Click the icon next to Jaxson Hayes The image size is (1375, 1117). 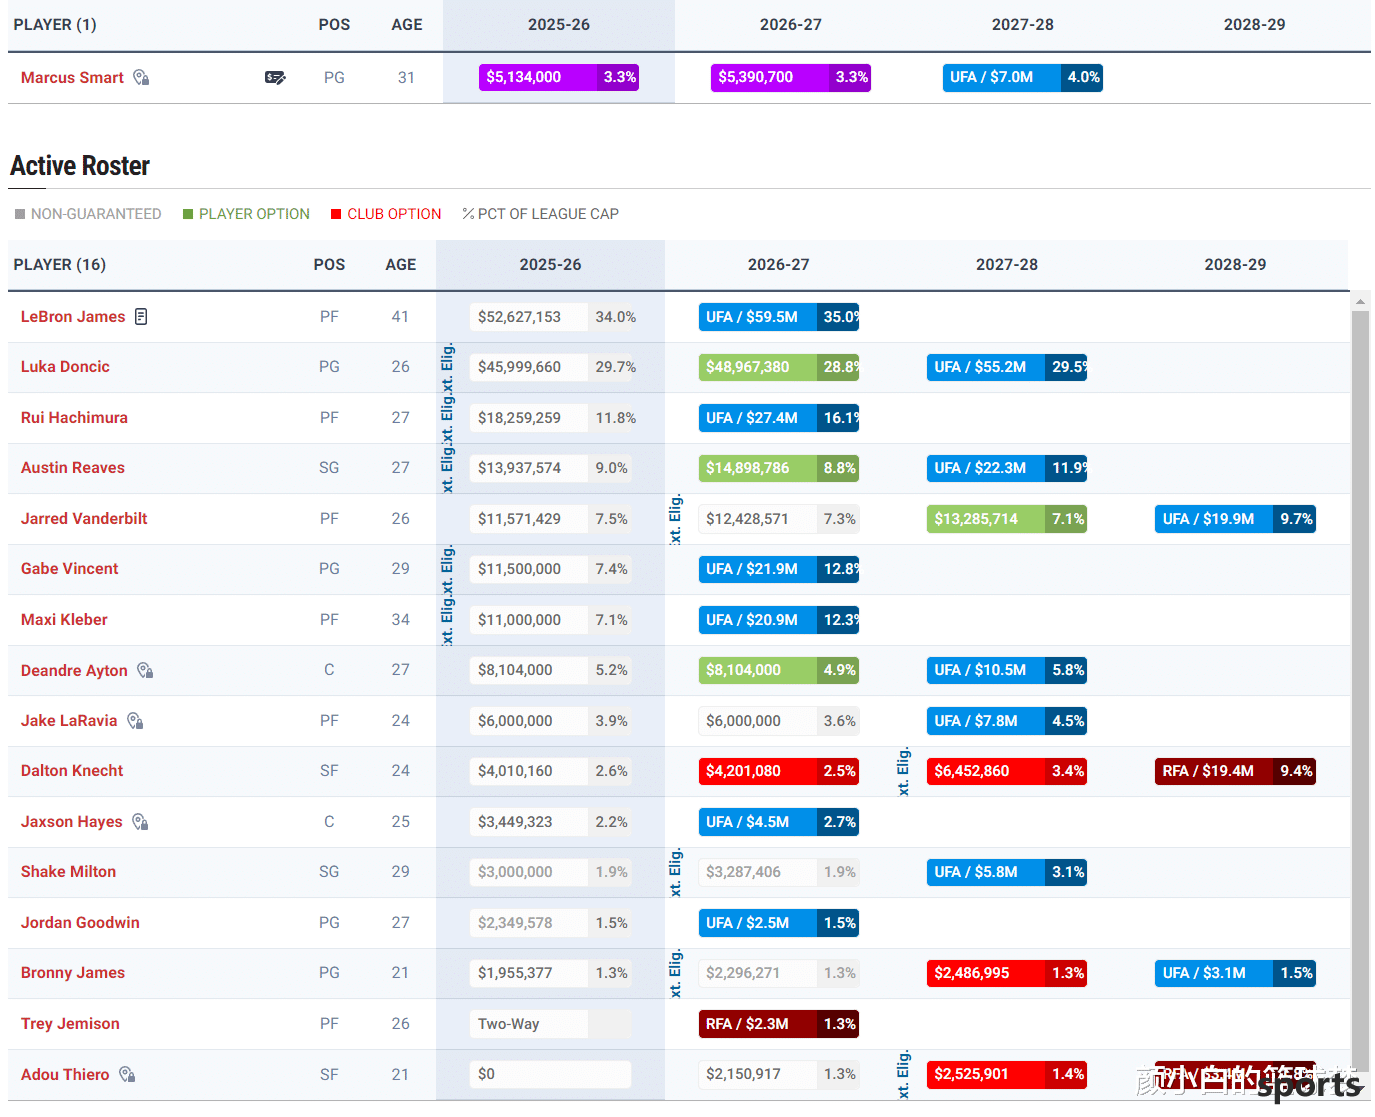(140, 821)
